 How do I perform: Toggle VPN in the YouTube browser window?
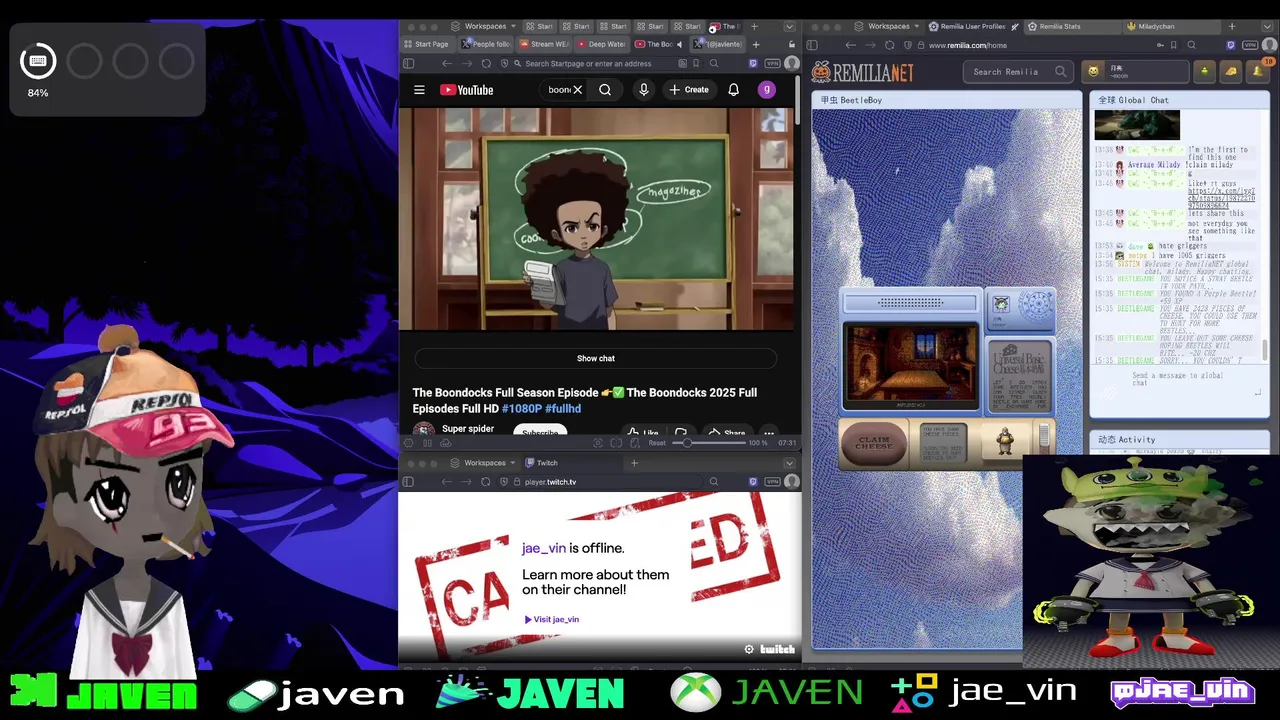772,63
